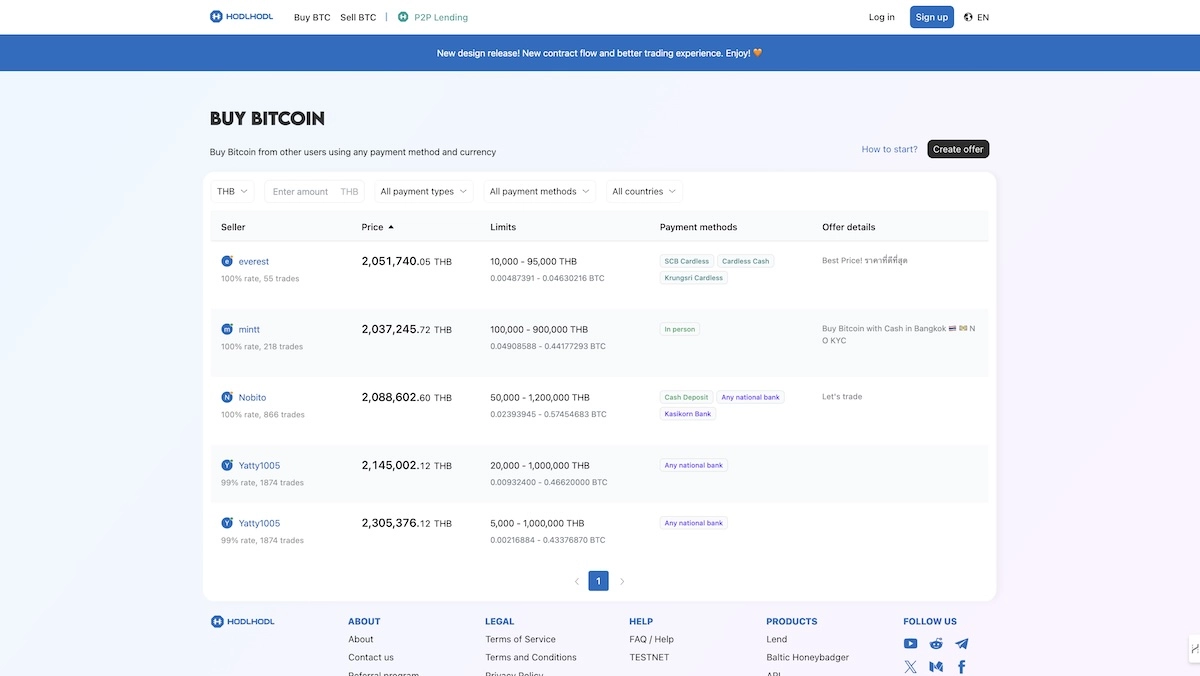Open the Baltic Honeybadger link
The image size is (1200, 676).
coord(808,657)
